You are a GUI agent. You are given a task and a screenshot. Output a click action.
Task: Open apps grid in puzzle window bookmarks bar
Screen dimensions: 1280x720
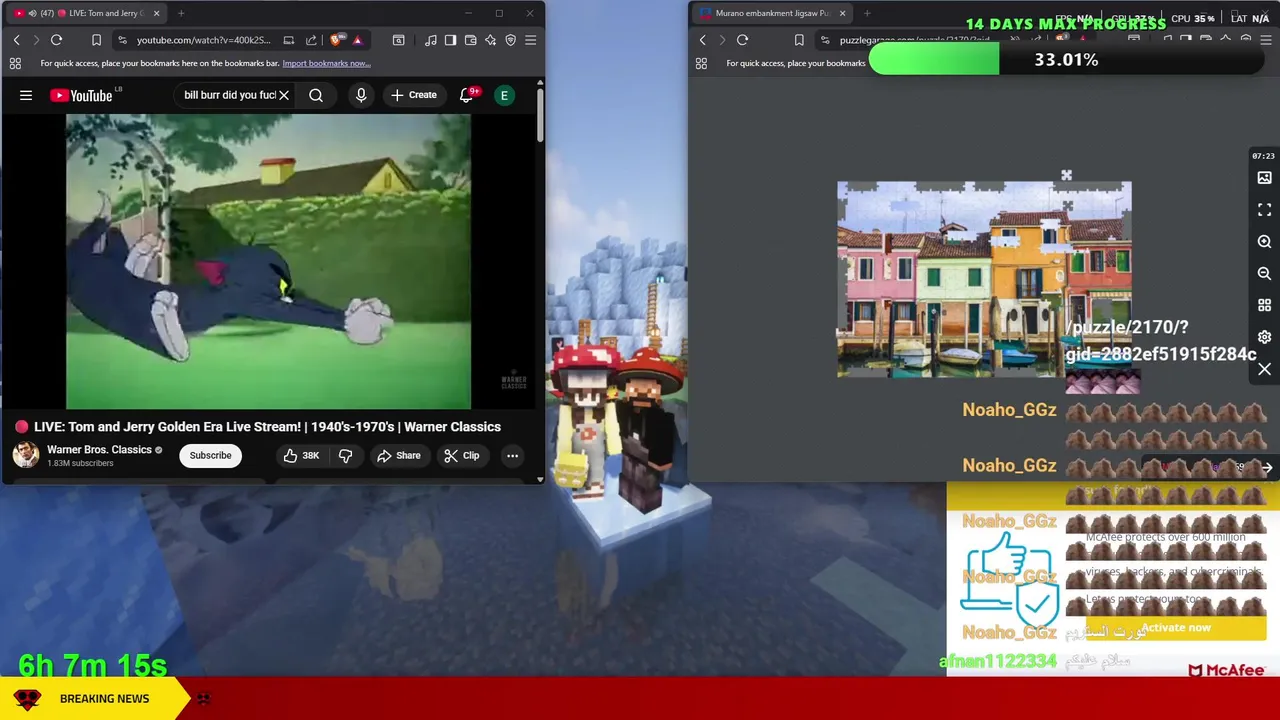tap(701, 63)
